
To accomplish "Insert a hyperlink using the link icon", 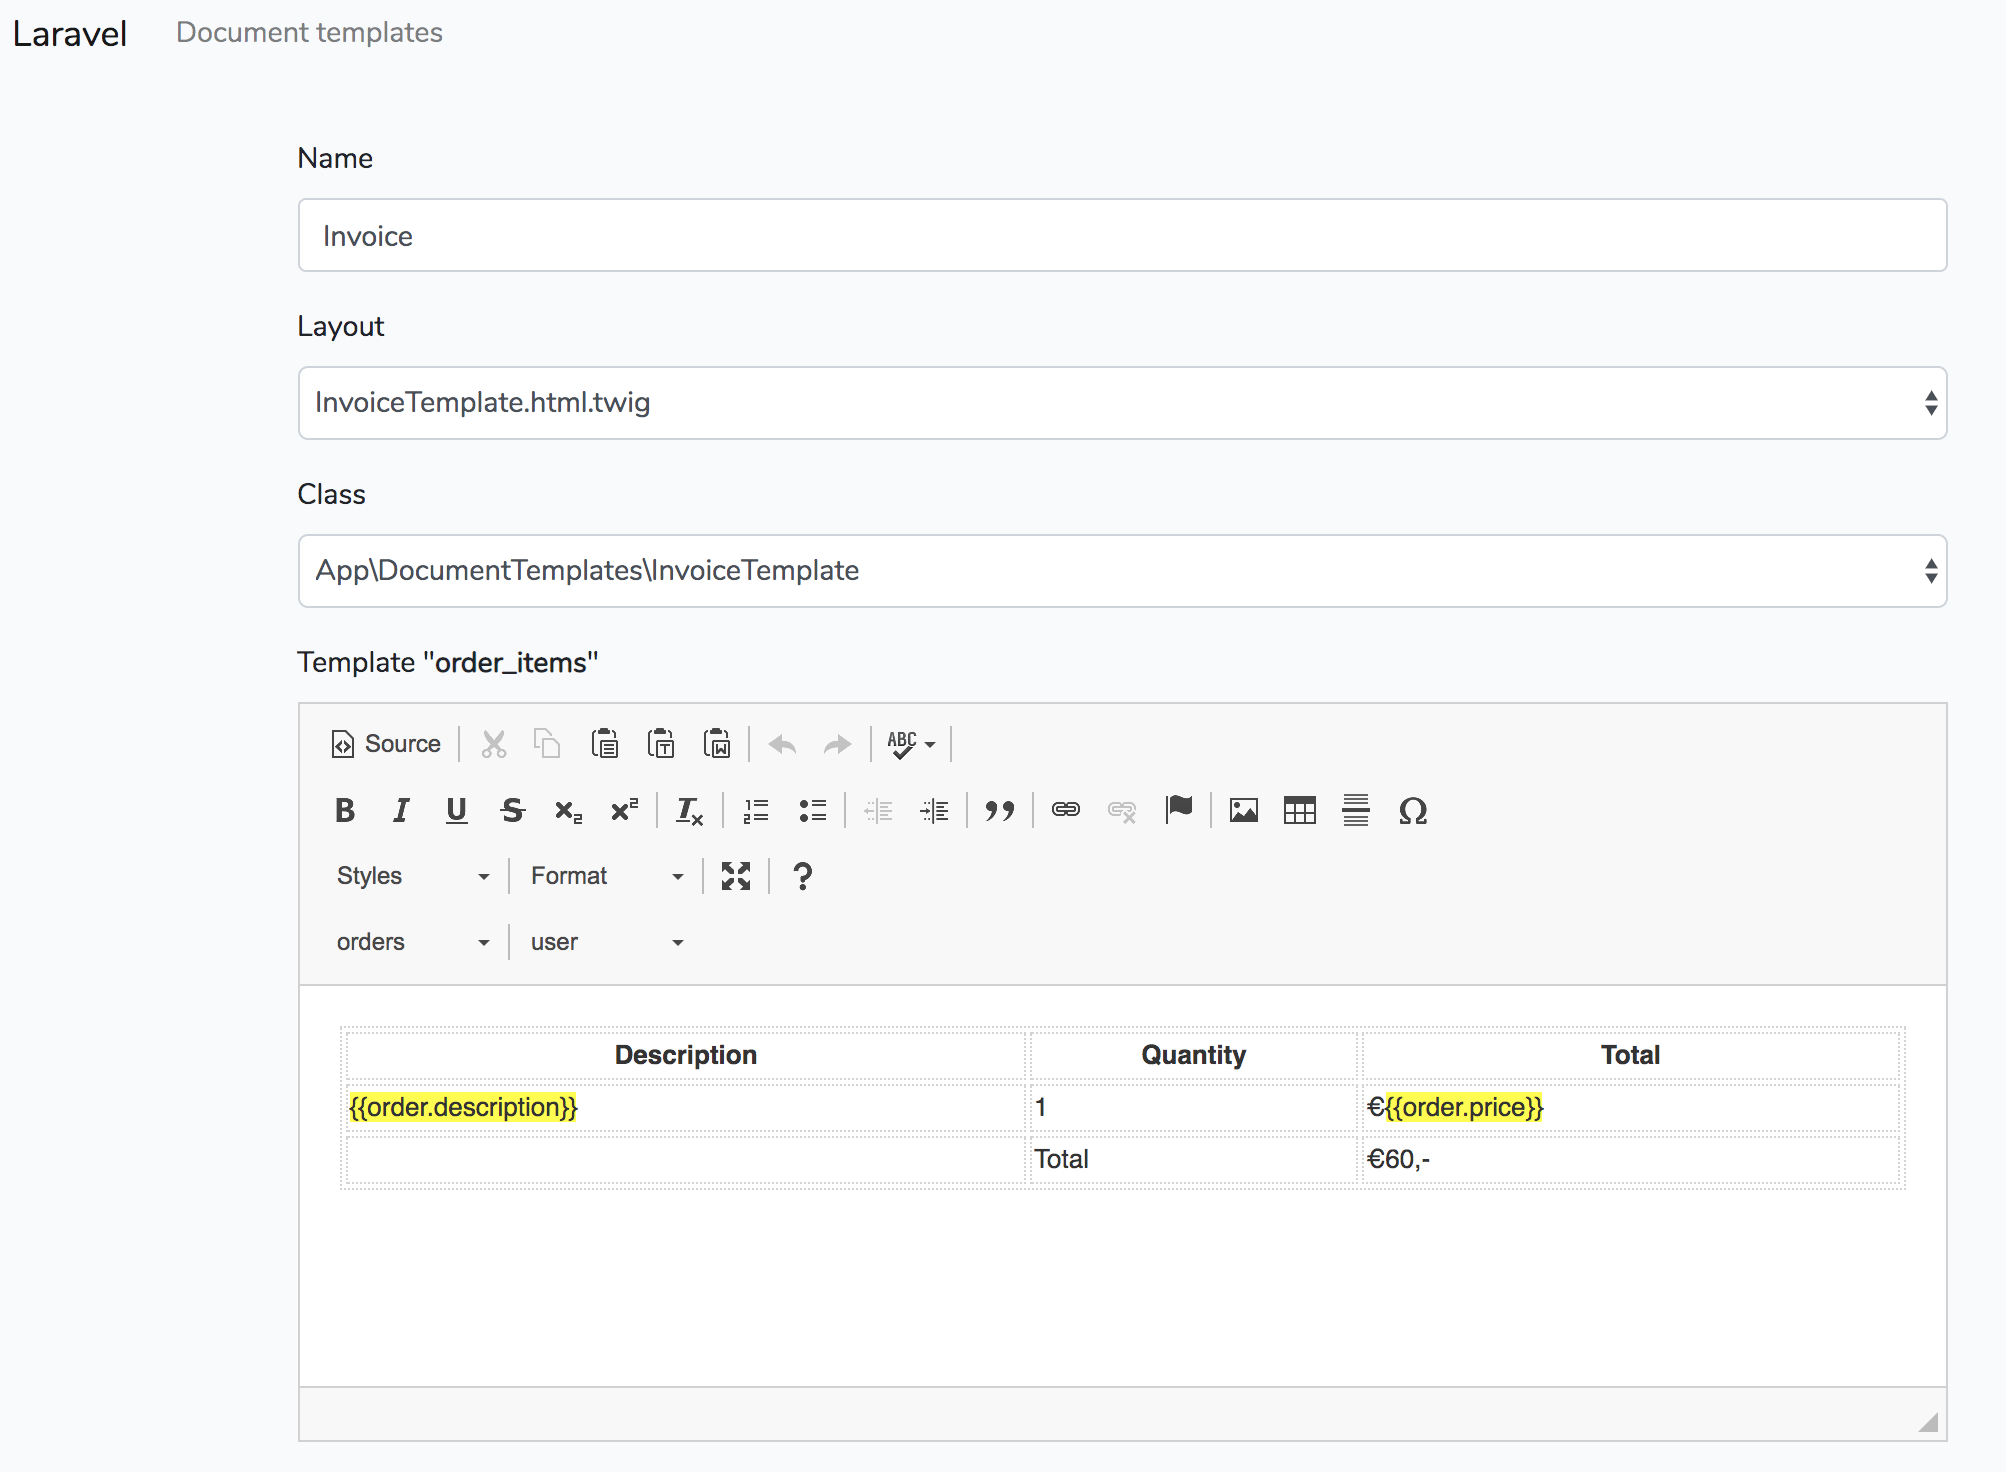I will coord(1065,810).
